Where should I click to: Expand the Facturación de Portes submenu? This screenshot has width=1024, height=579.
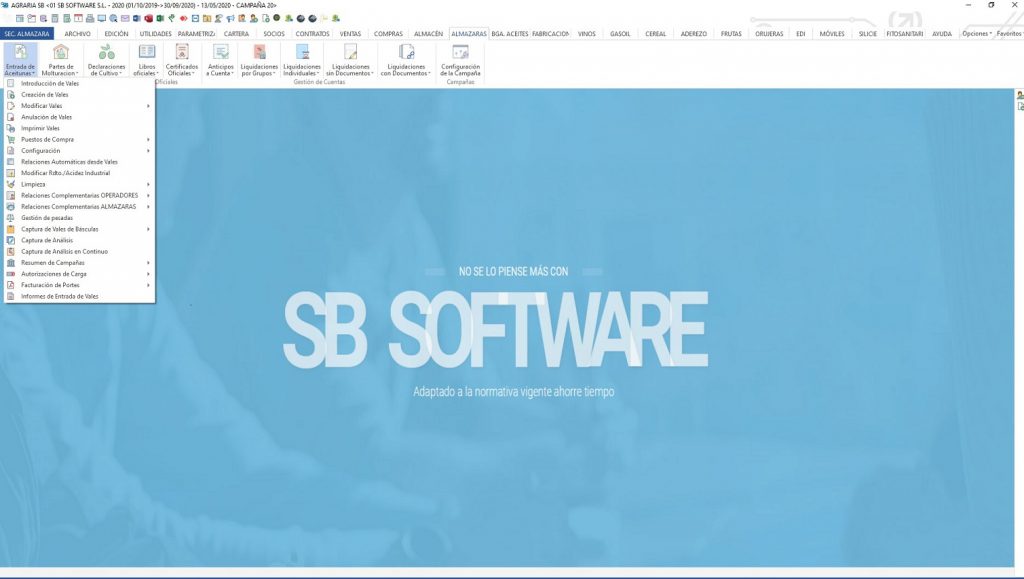coord(80,285)
